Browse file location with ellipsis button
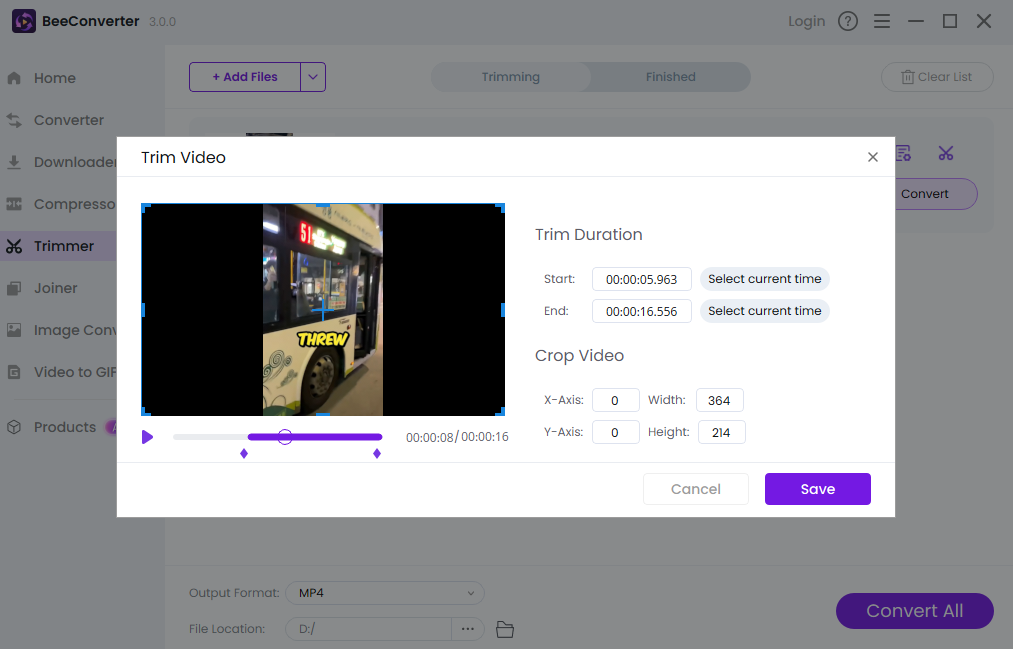Image resolution: width=1013 pixels, height=649 pixels. pyautogui.click(x=467, y=629)
